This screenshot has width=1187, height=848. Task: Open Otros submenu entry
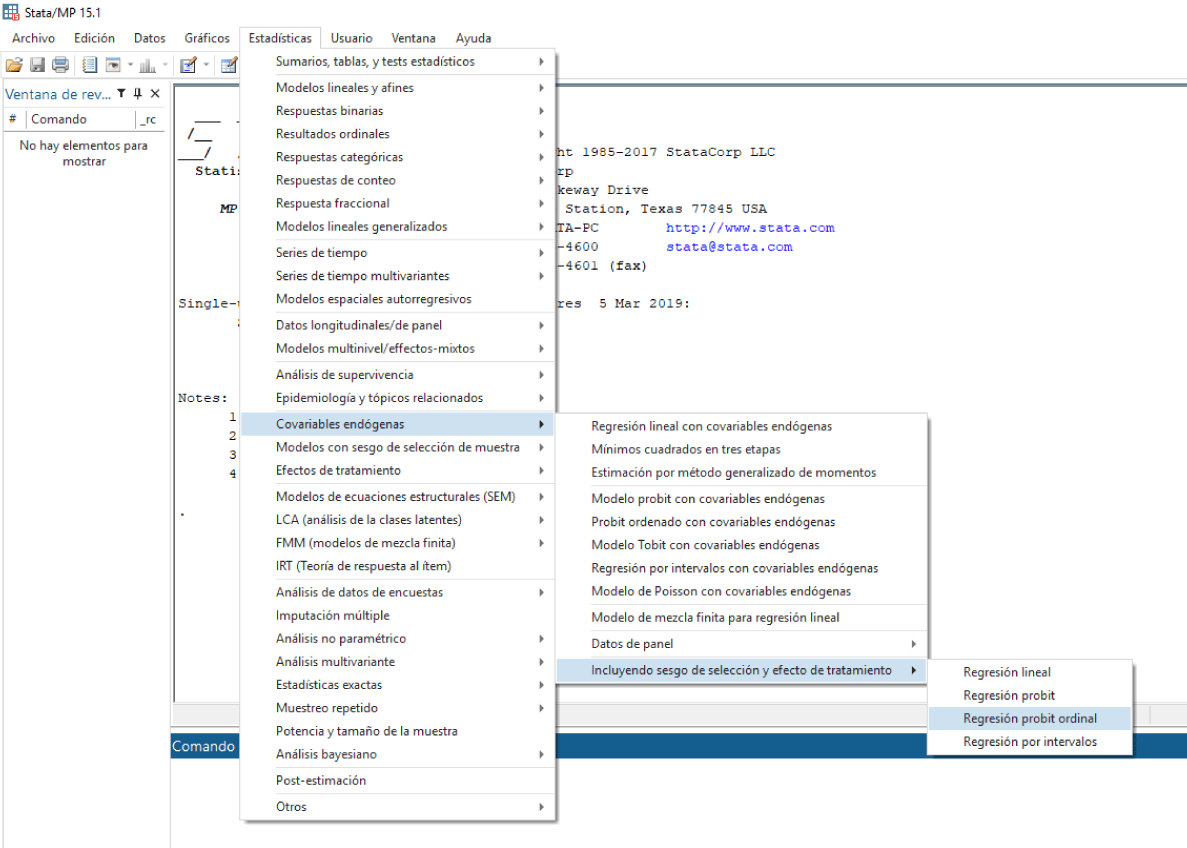pyautogui.click(x=397, y=807)
